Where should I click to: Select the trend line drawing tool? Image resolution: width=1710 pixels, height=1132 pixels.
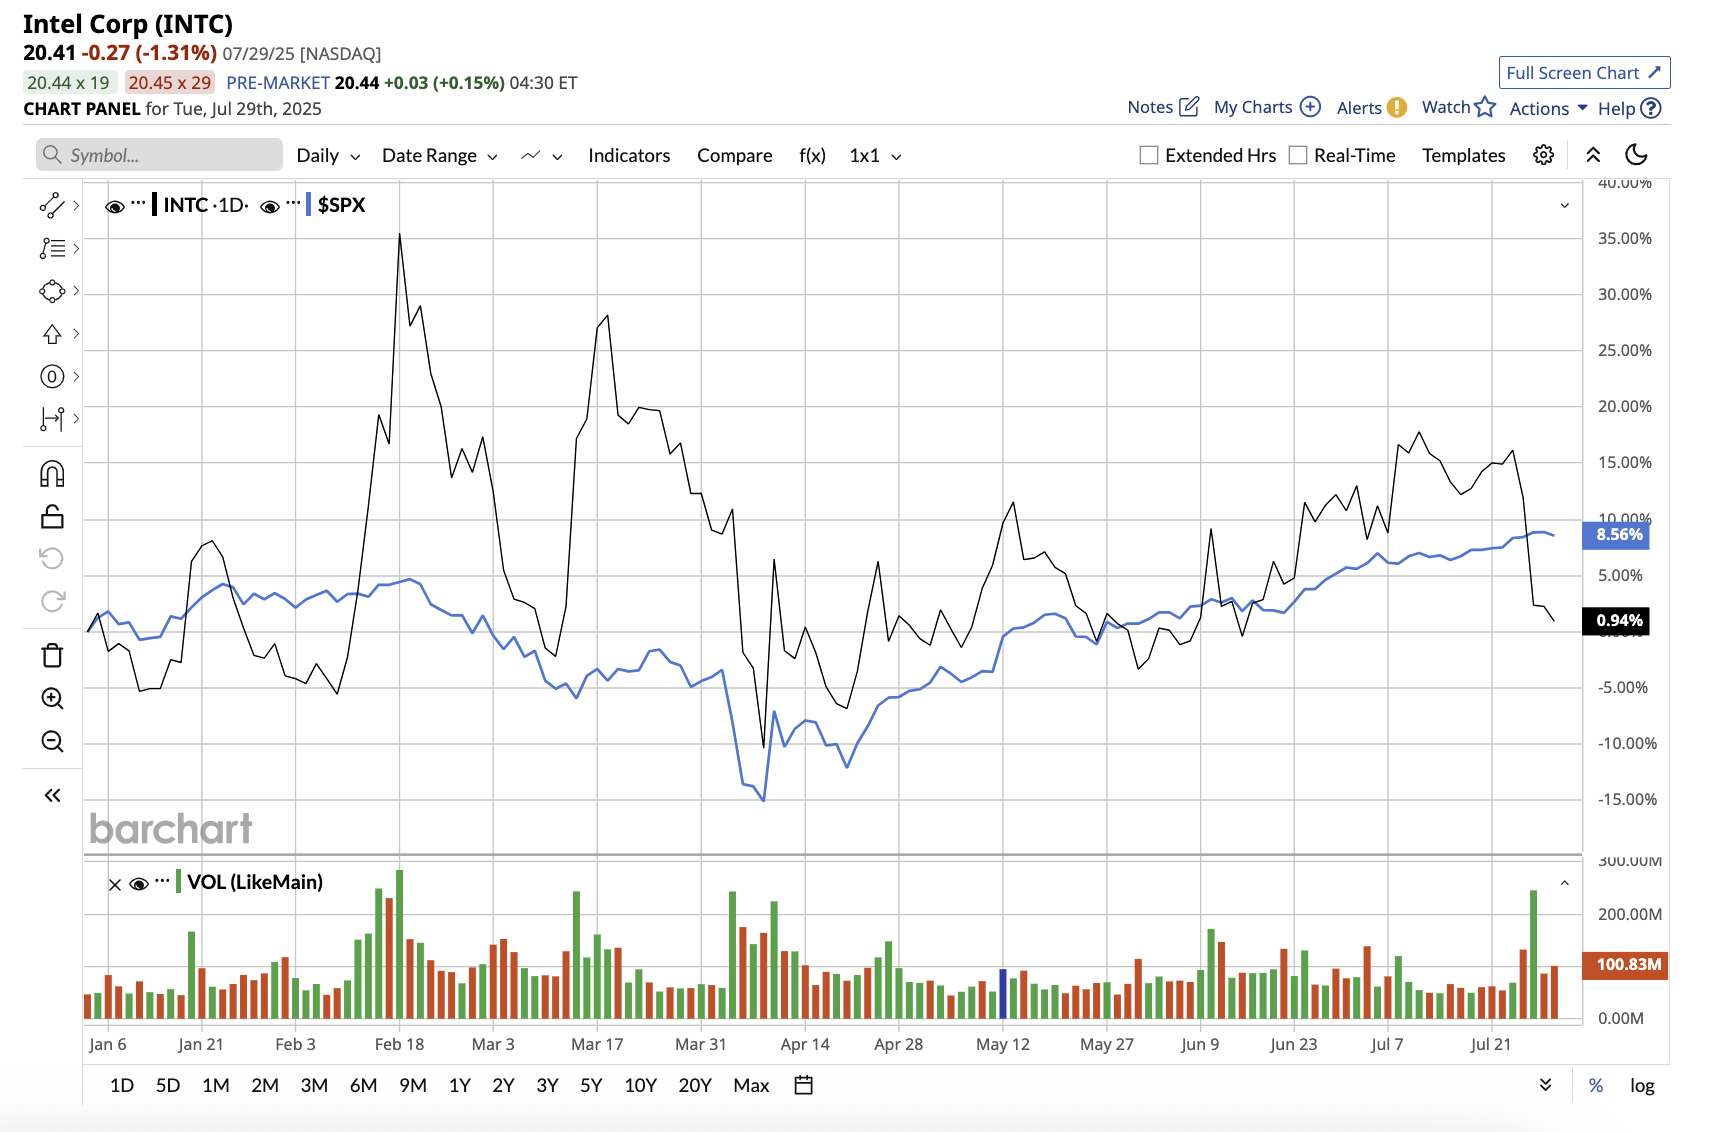52,205
